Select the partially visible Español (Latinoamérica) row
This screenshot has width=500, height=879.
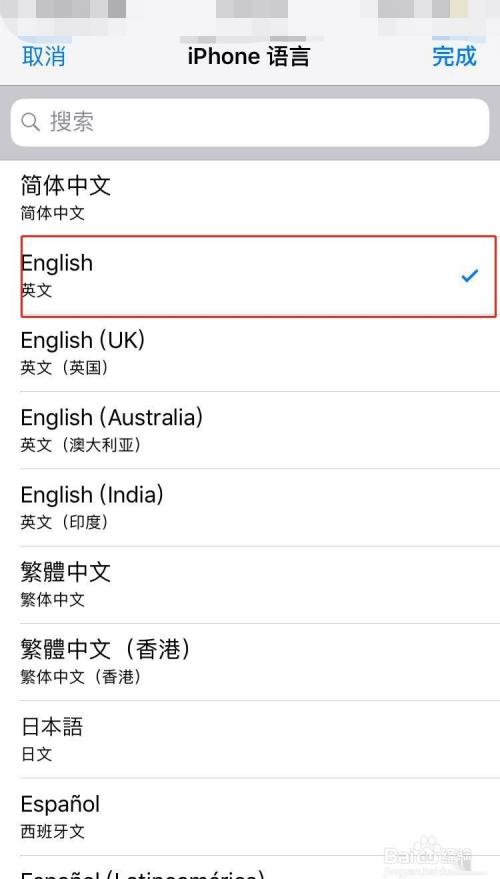(x=250, y=868)
